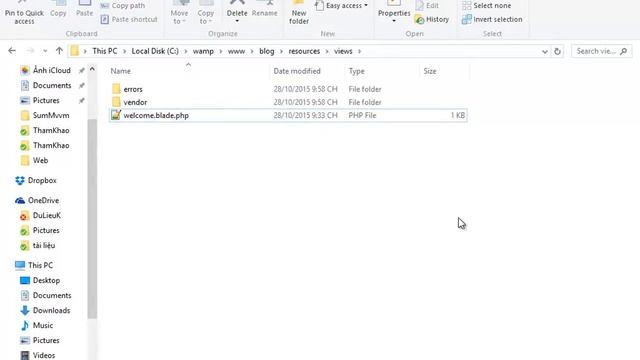Click Local Disk (C:) breadcrumb
This screenshot has height=360, width=640.
point(155,51)
